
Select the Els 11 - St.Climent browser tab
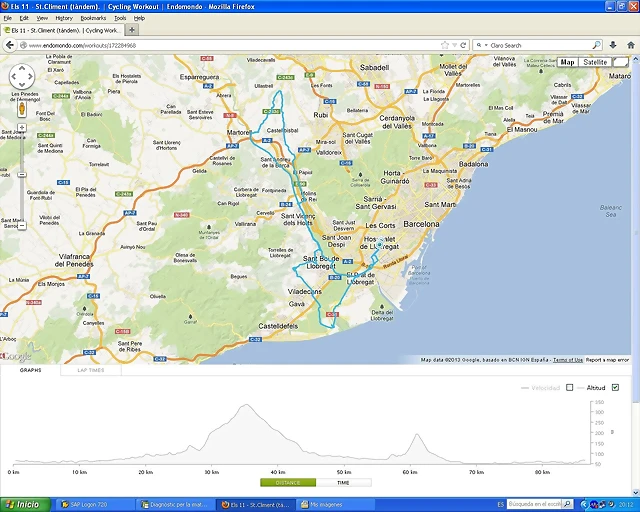(62, 30)
